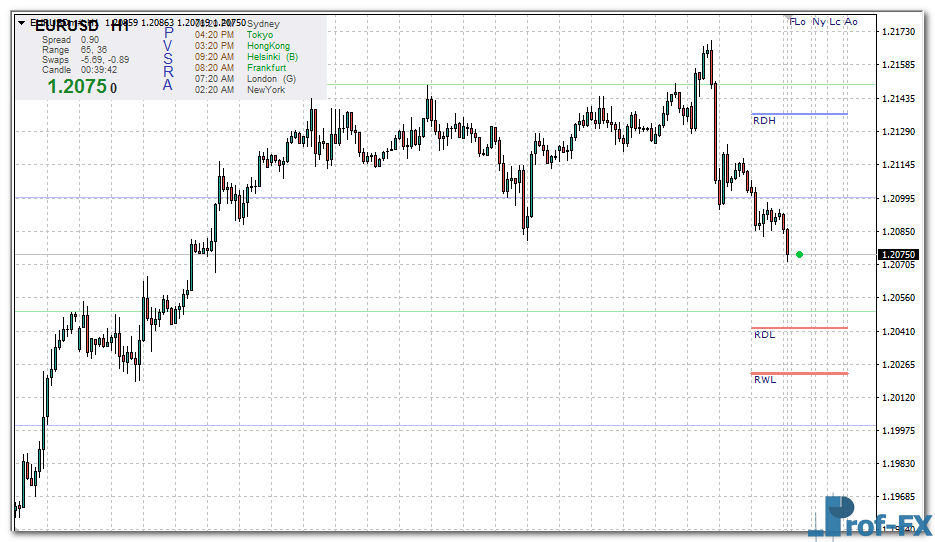Click the black 1.20750 price tag
The height and width of the screenshot is (542, 935).
coord(898,255)
